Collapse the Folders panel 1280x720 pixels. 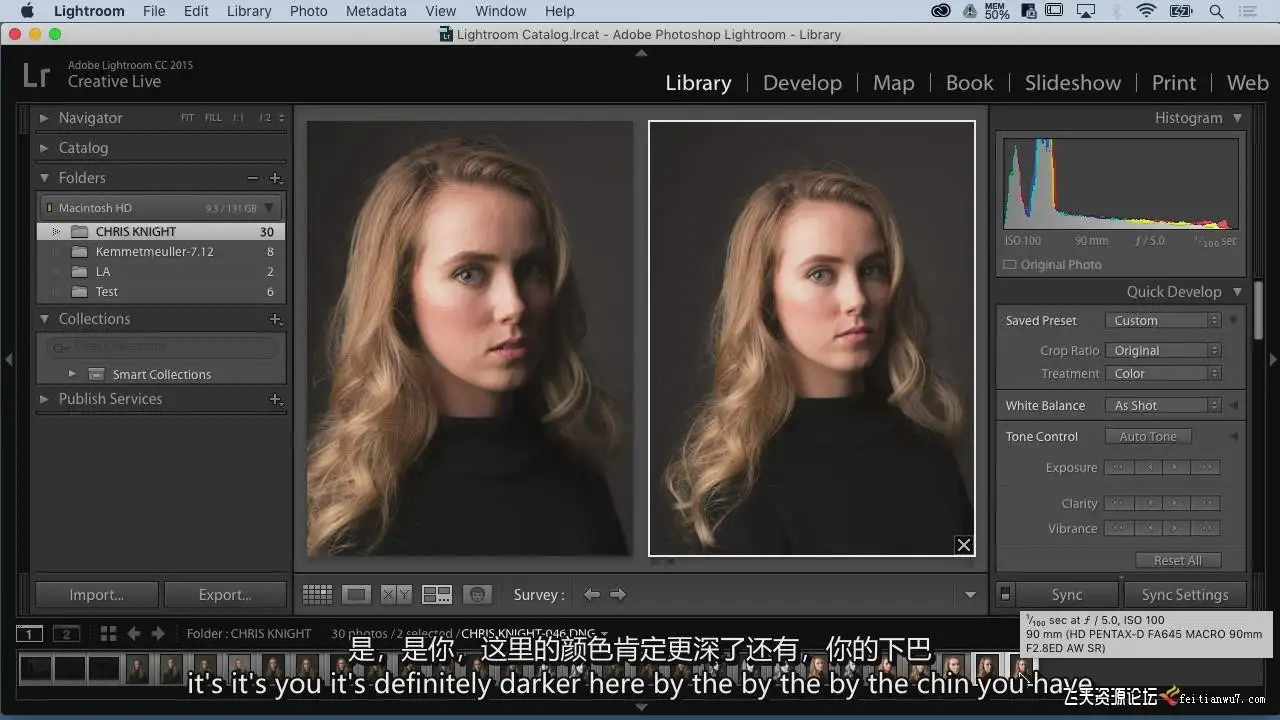click(x=44, y=178)
